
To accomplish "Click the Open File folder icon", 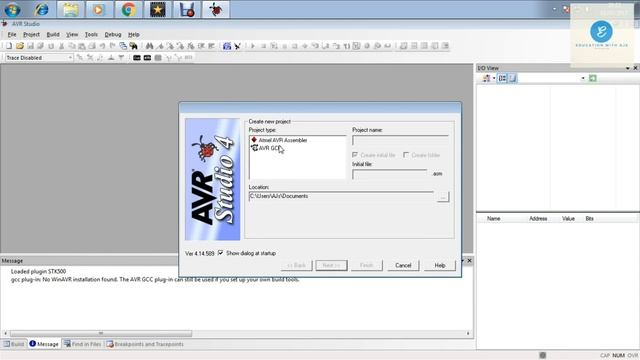I will [x=20, y=46].
